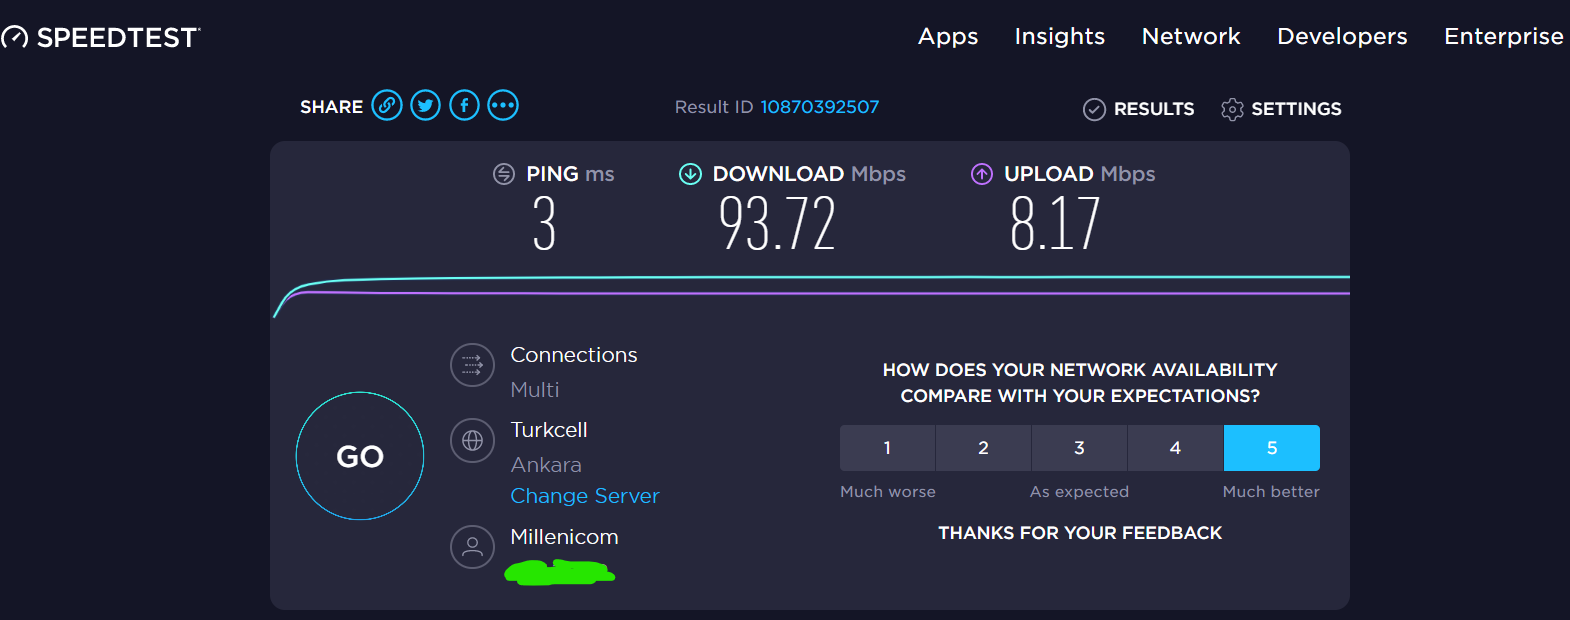This screenshot has height=620, width=1570.
Task: Click the Much worse label
Action: pos(888,492)
